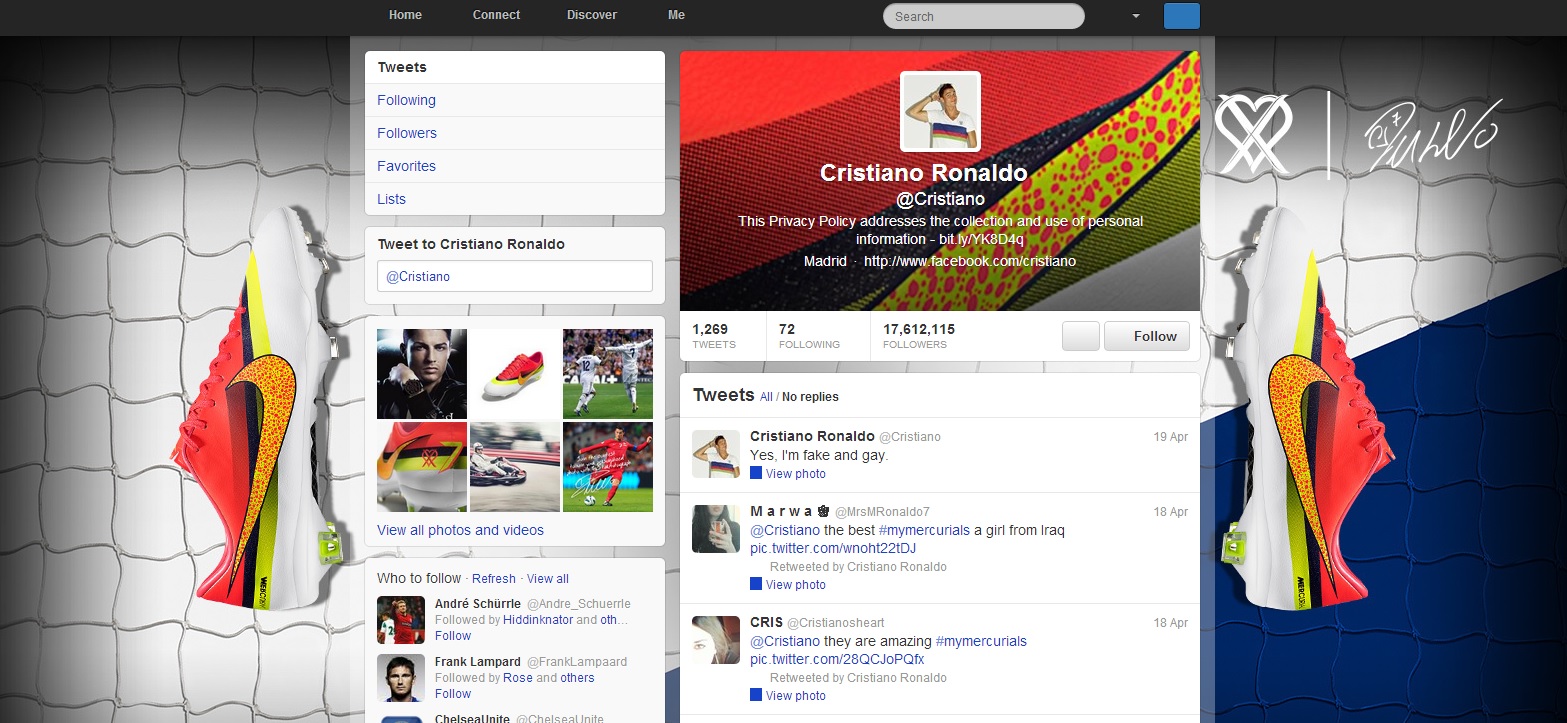
Task: Switch tweets filter to No replies
Action: point(810,397)
